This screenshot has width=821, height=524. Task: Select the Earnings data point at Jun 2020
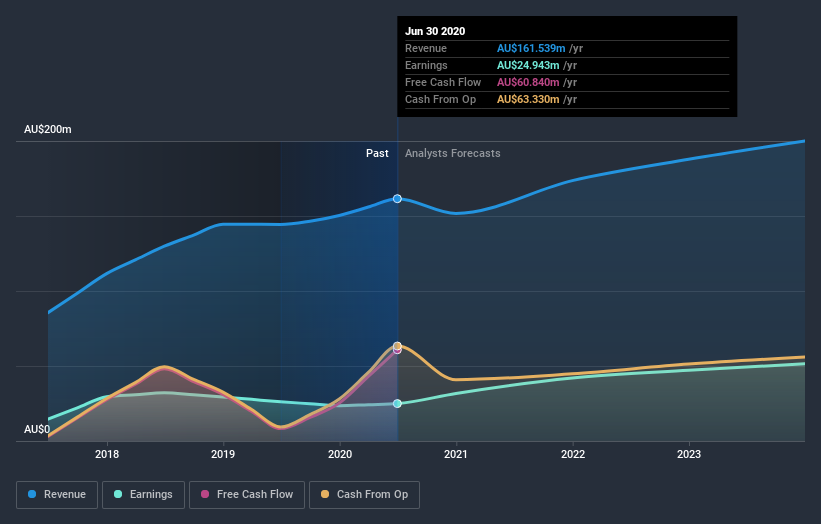click(397, 404)
